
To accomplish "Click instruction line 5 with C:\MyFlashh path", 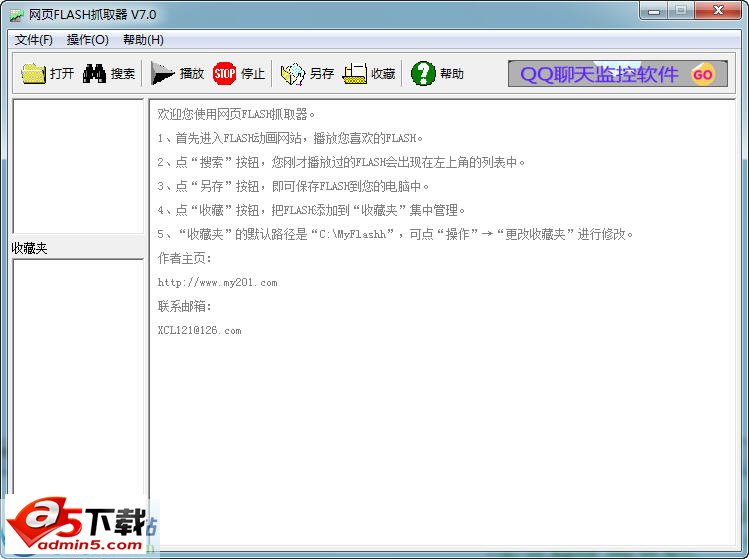I will [x=395, y=234].
